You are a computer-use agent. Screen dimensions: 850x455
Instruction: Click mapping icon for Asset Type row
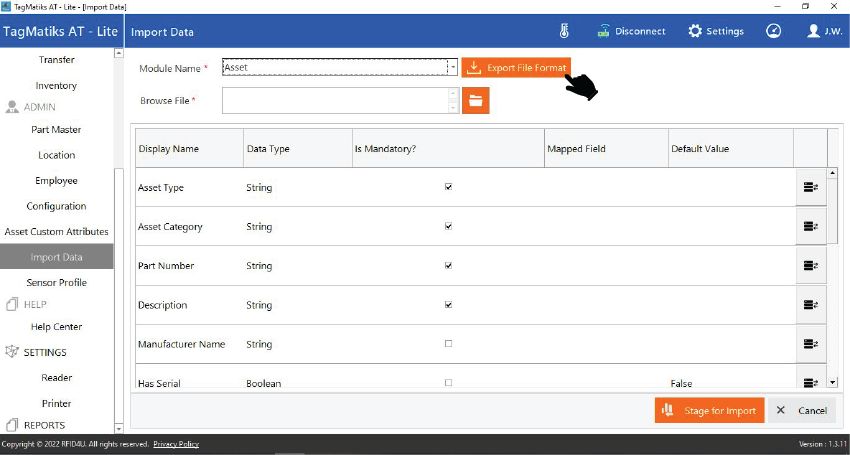(x=810, y=187)
